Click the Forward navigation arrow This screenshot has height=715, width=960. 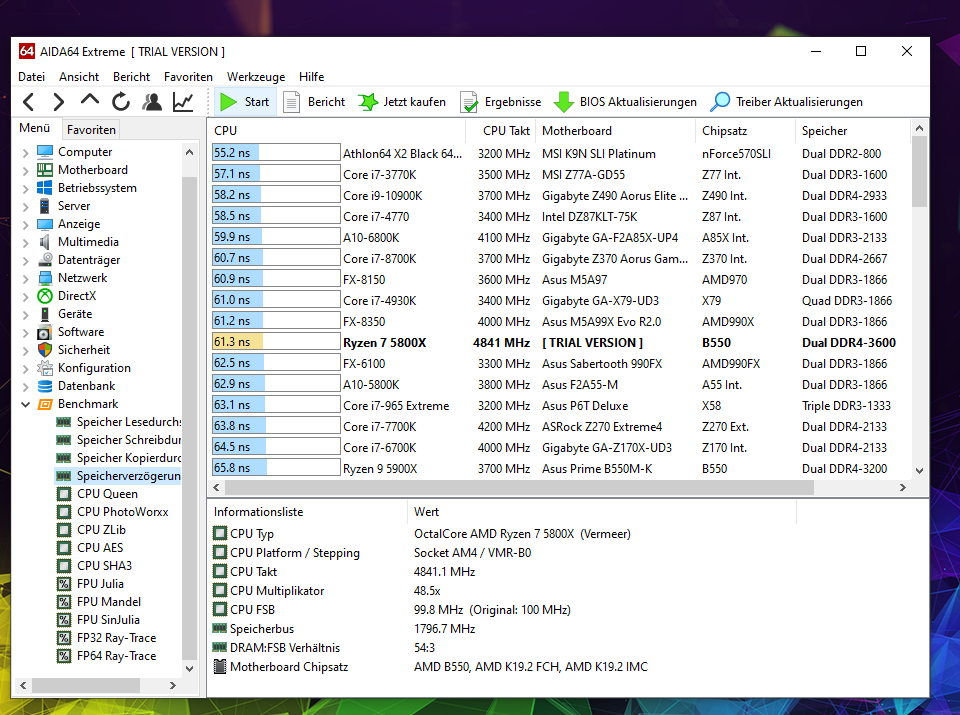(x=59, y=102)
